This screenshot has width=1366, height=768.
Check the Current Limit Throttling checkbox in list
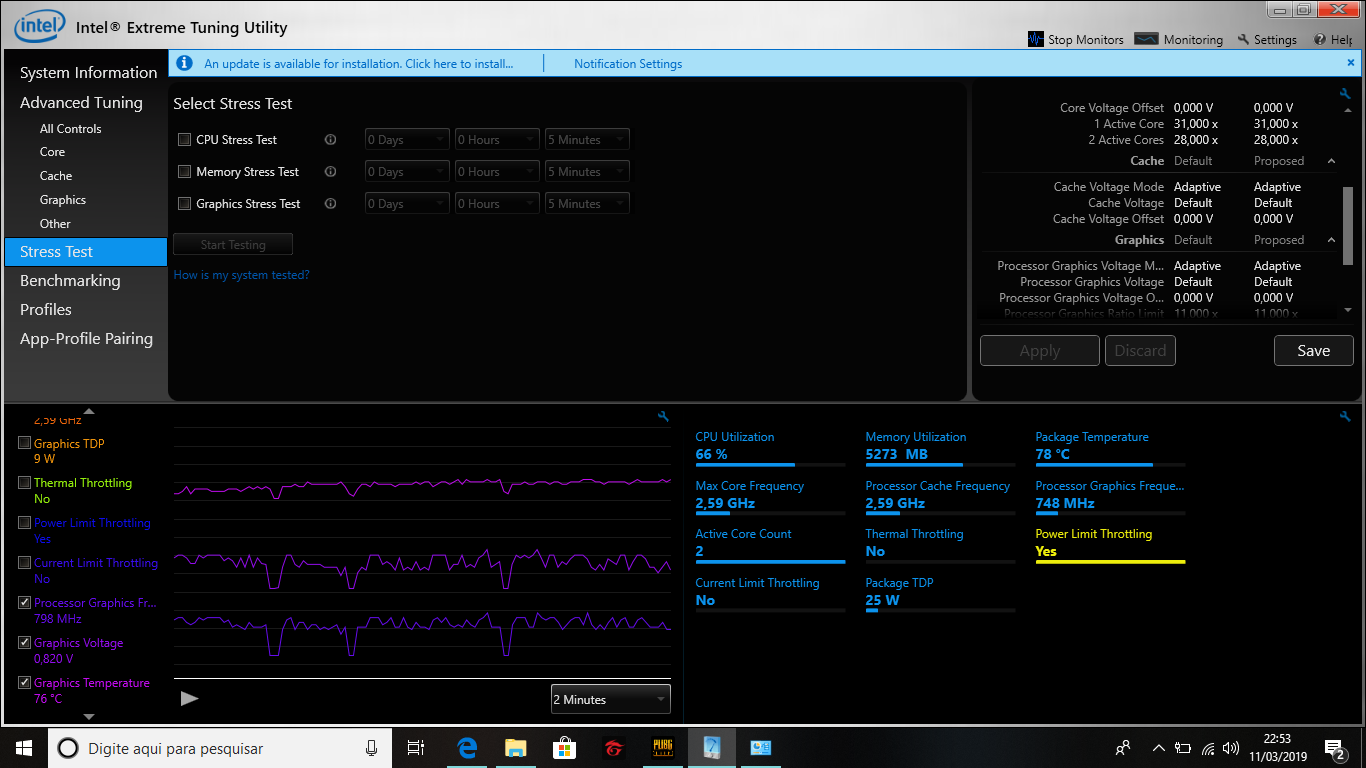pos(25,563)
